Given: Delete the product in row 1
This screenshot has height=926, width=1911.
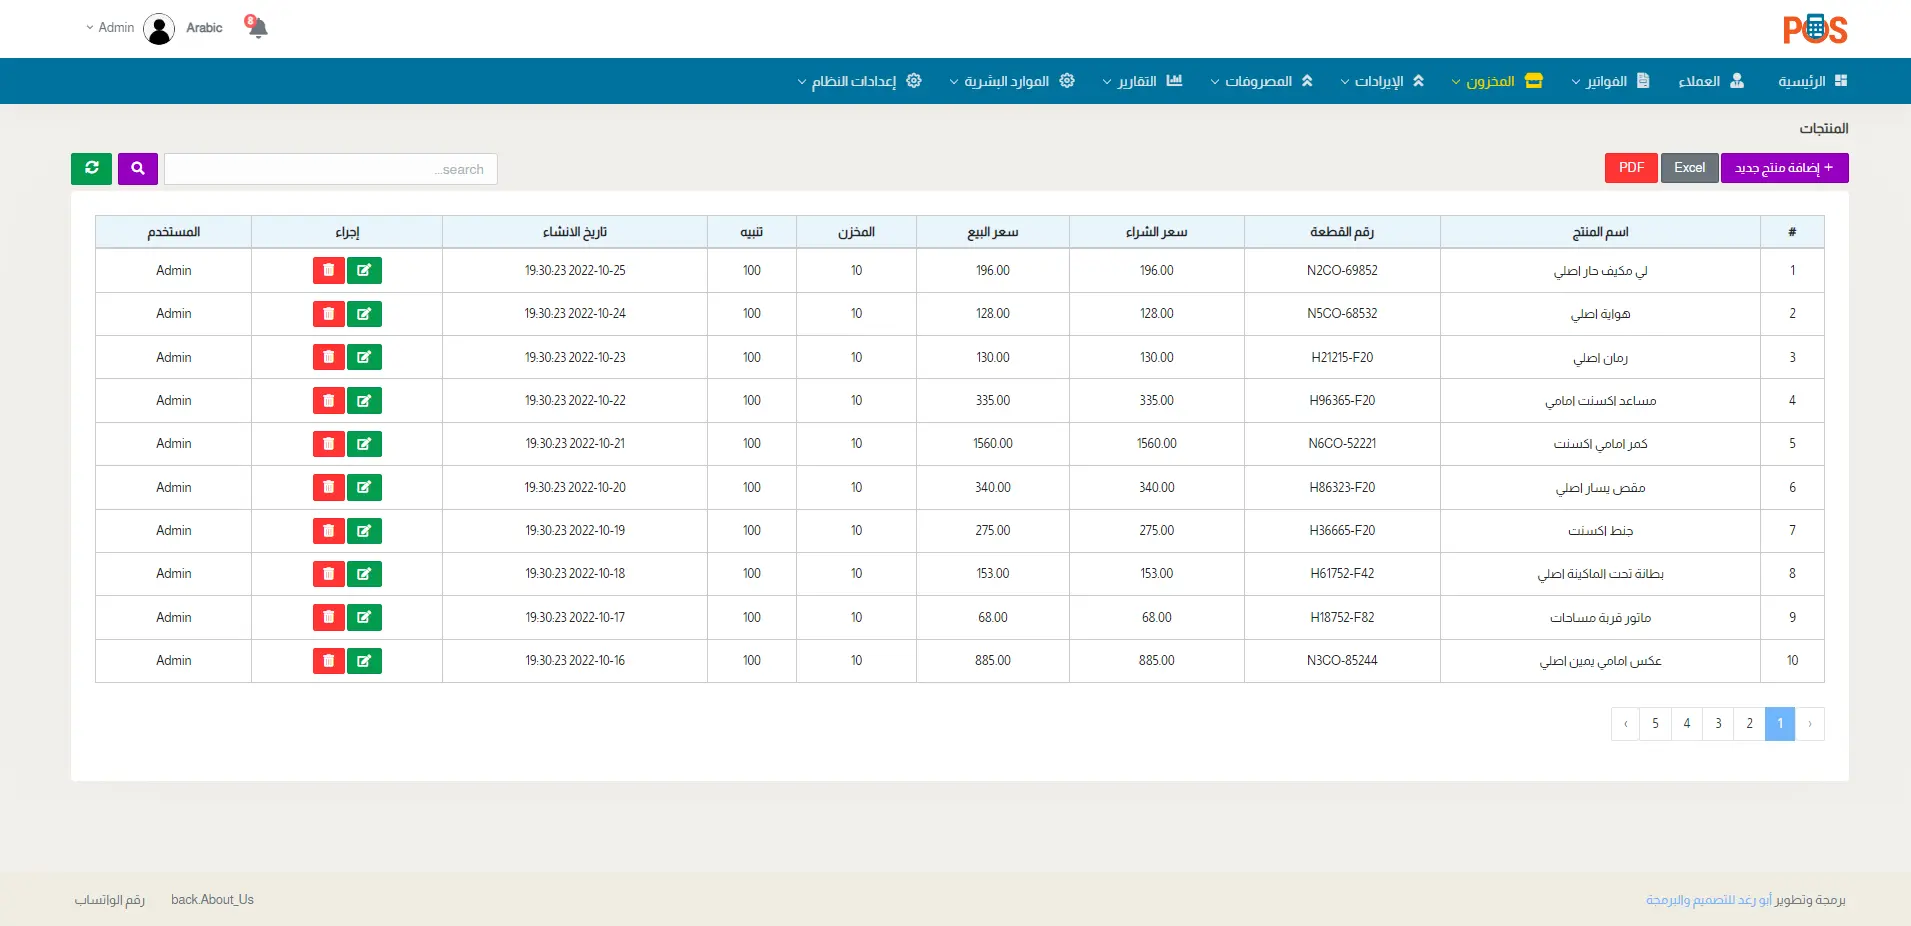Looking at the screenshot, I should click(x=328, y=271).
